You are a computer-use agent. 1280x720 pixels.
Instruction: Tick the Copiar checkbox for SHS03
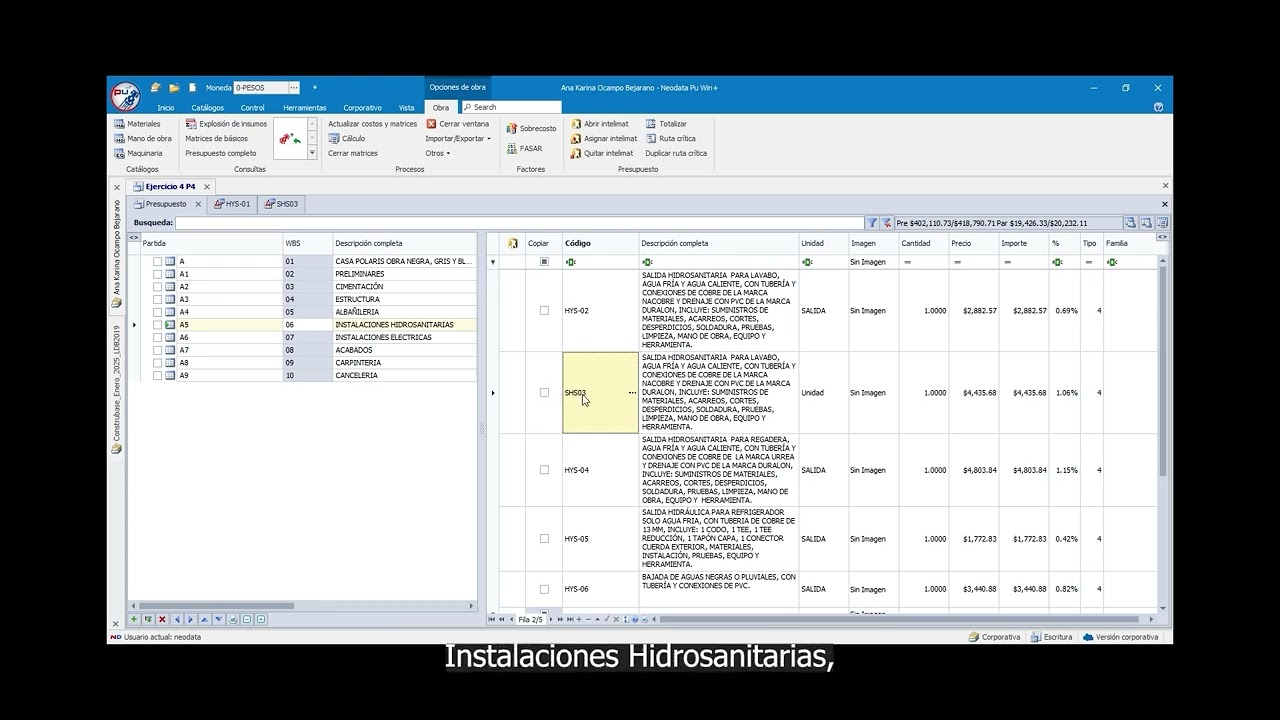[x=544, y=393]
